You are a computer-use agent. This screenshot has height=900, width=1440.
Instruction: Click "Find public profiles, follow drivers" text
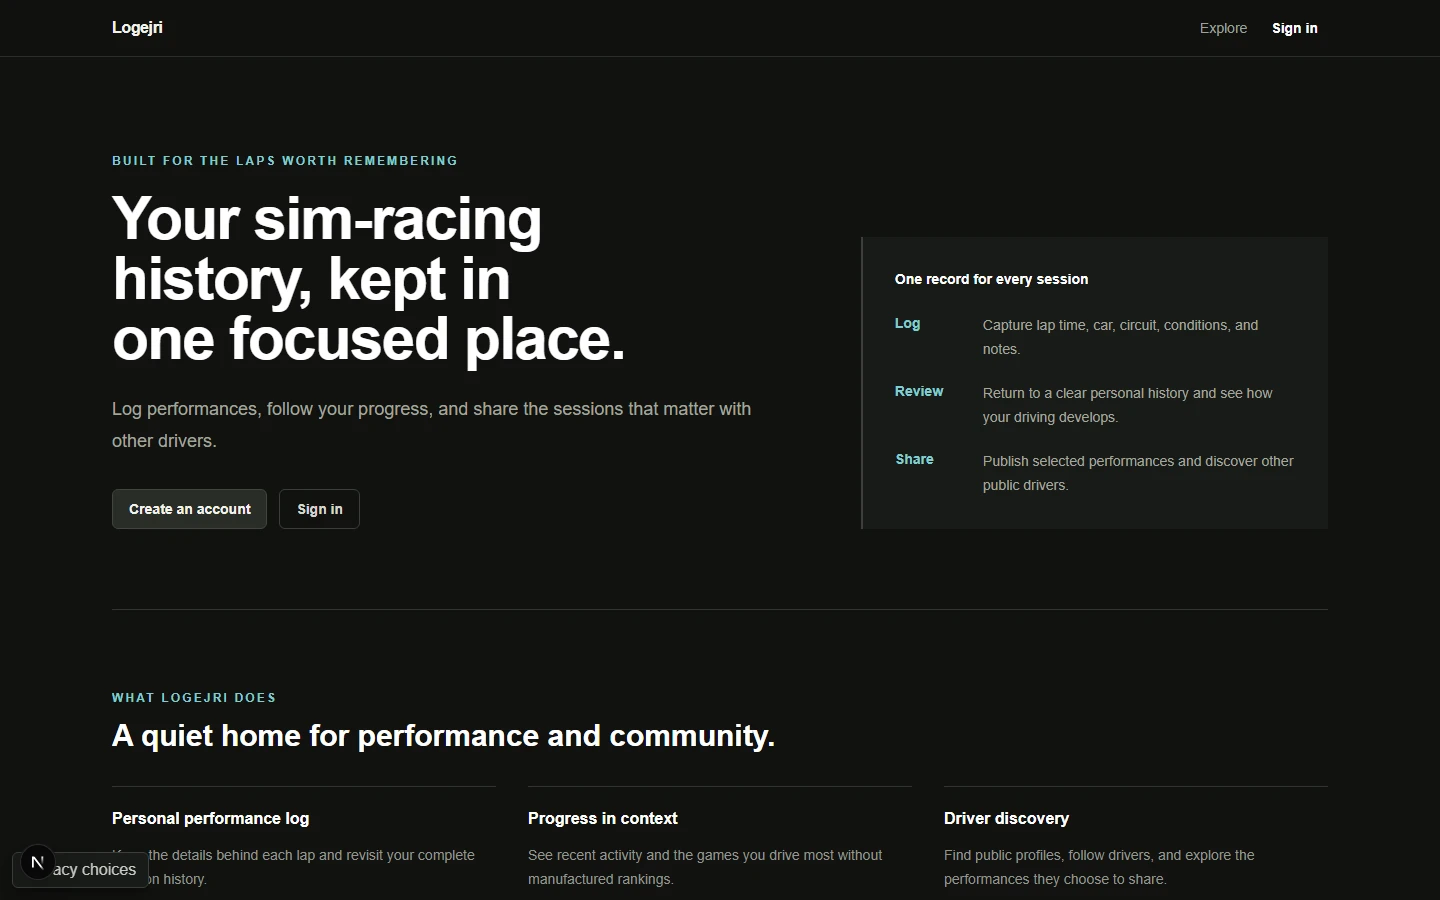point(1099,867)
